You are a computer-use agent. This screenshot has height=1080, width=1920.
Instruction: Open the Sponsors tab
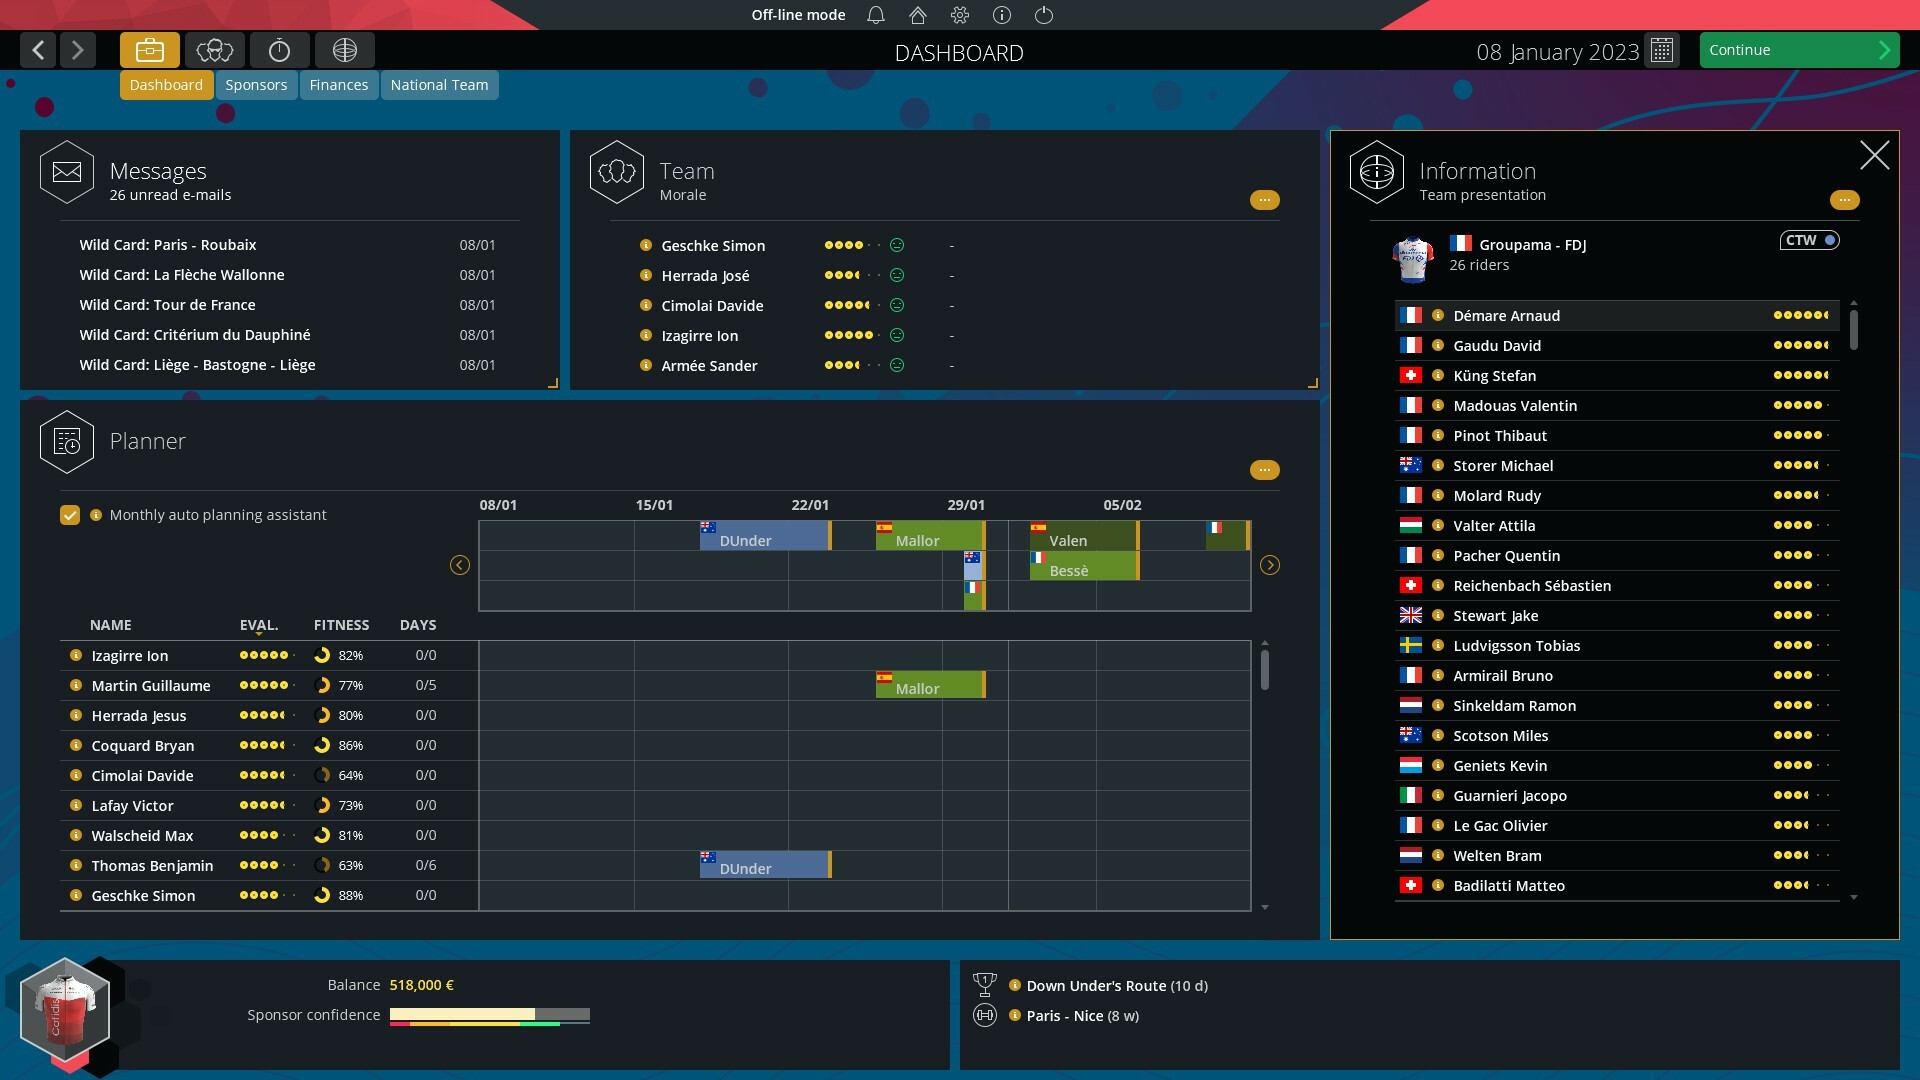pos(256,84)
